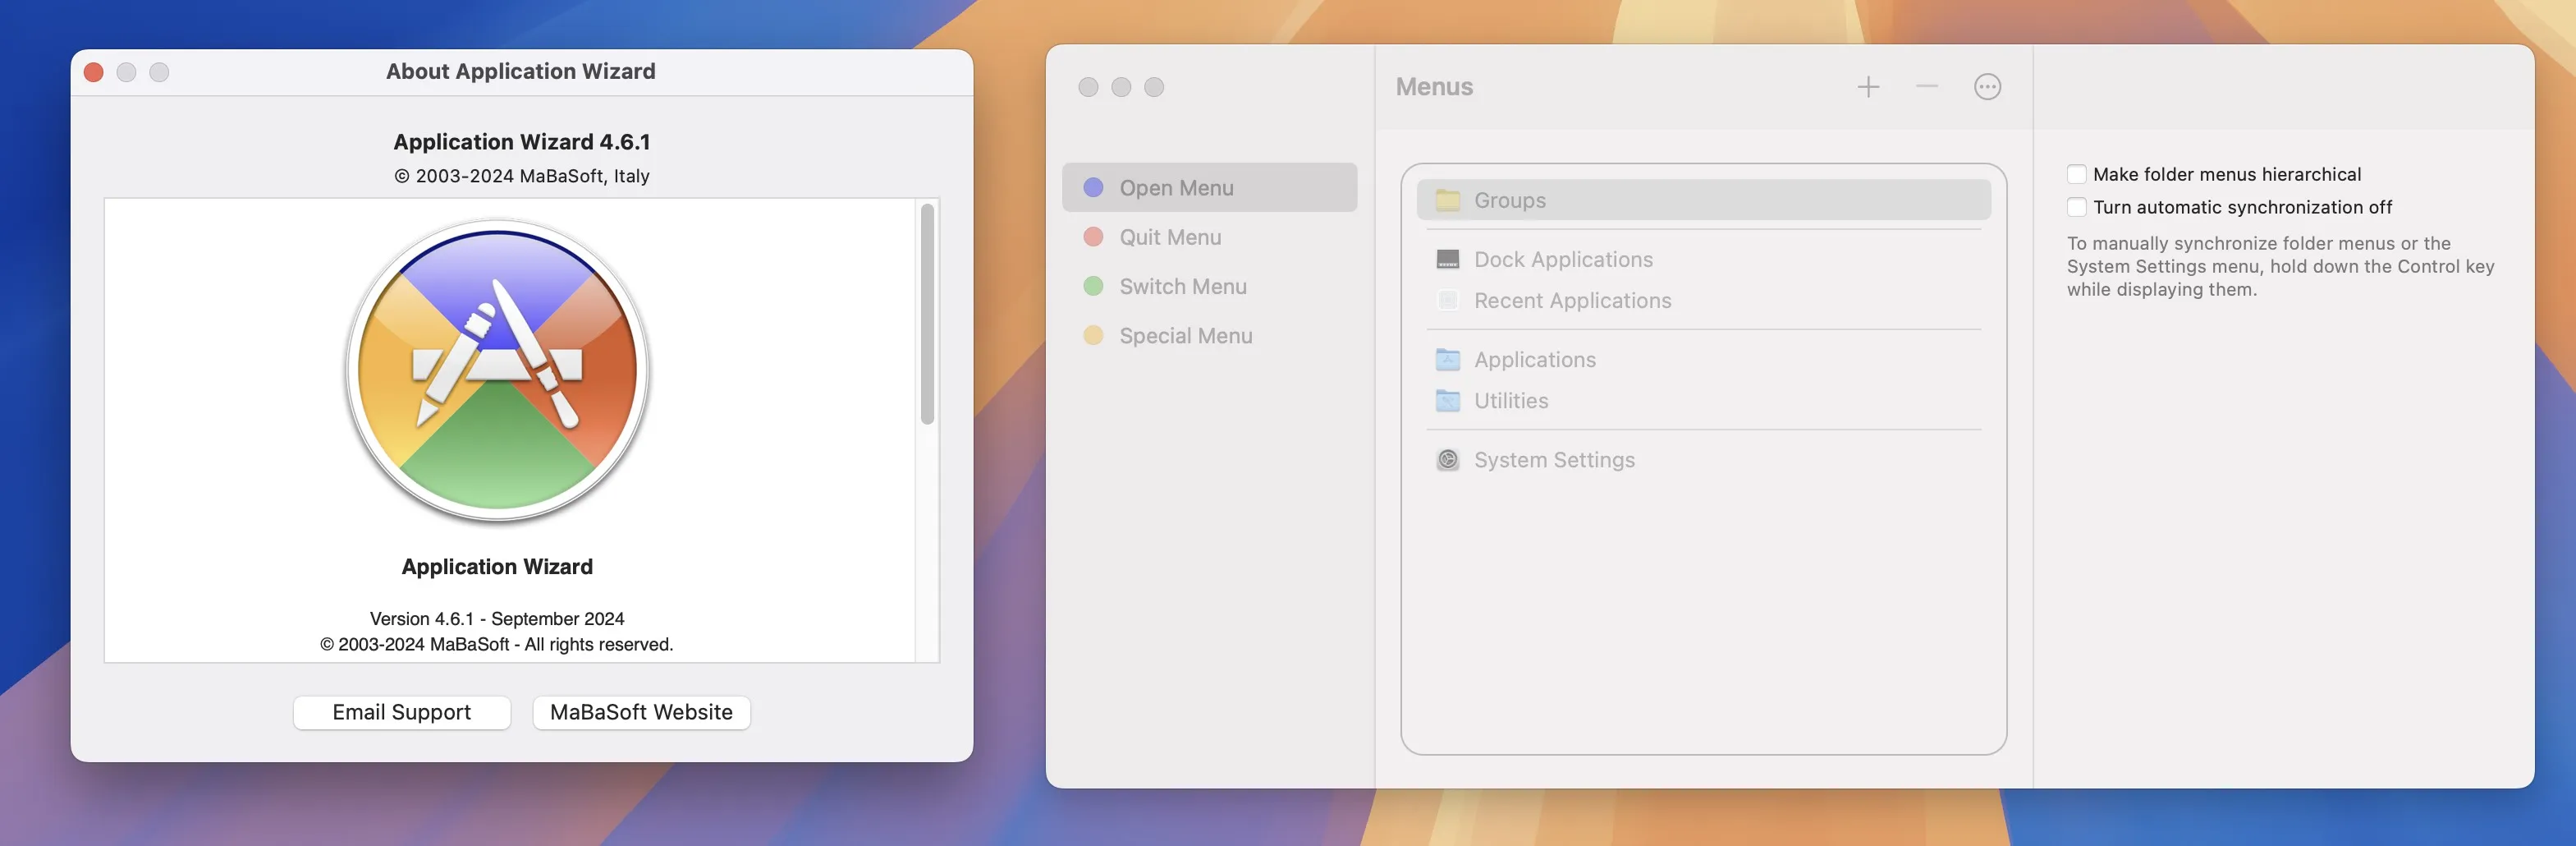Click the yellow dot beside Special Menu
The width and height of the screenshot is (2576, 846).
(x=1093, y=335)
